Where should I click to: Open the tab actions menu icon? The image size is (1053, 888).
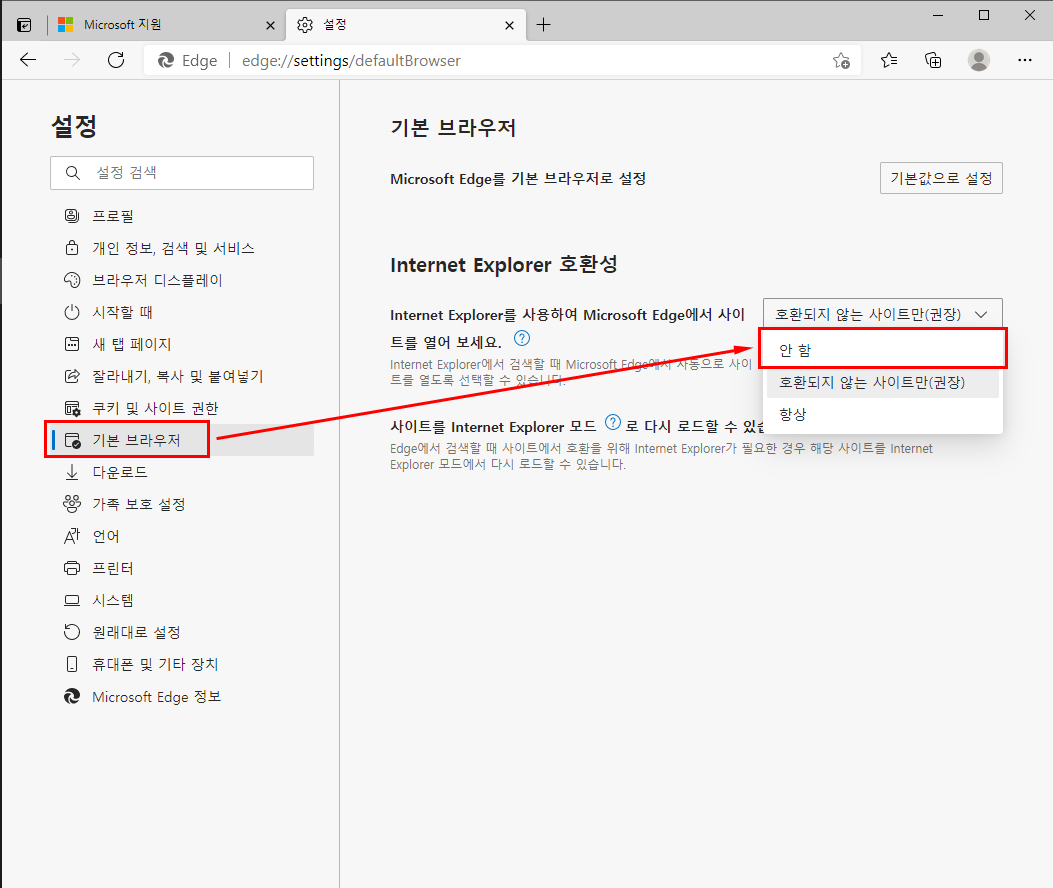[x=24, y=26]
